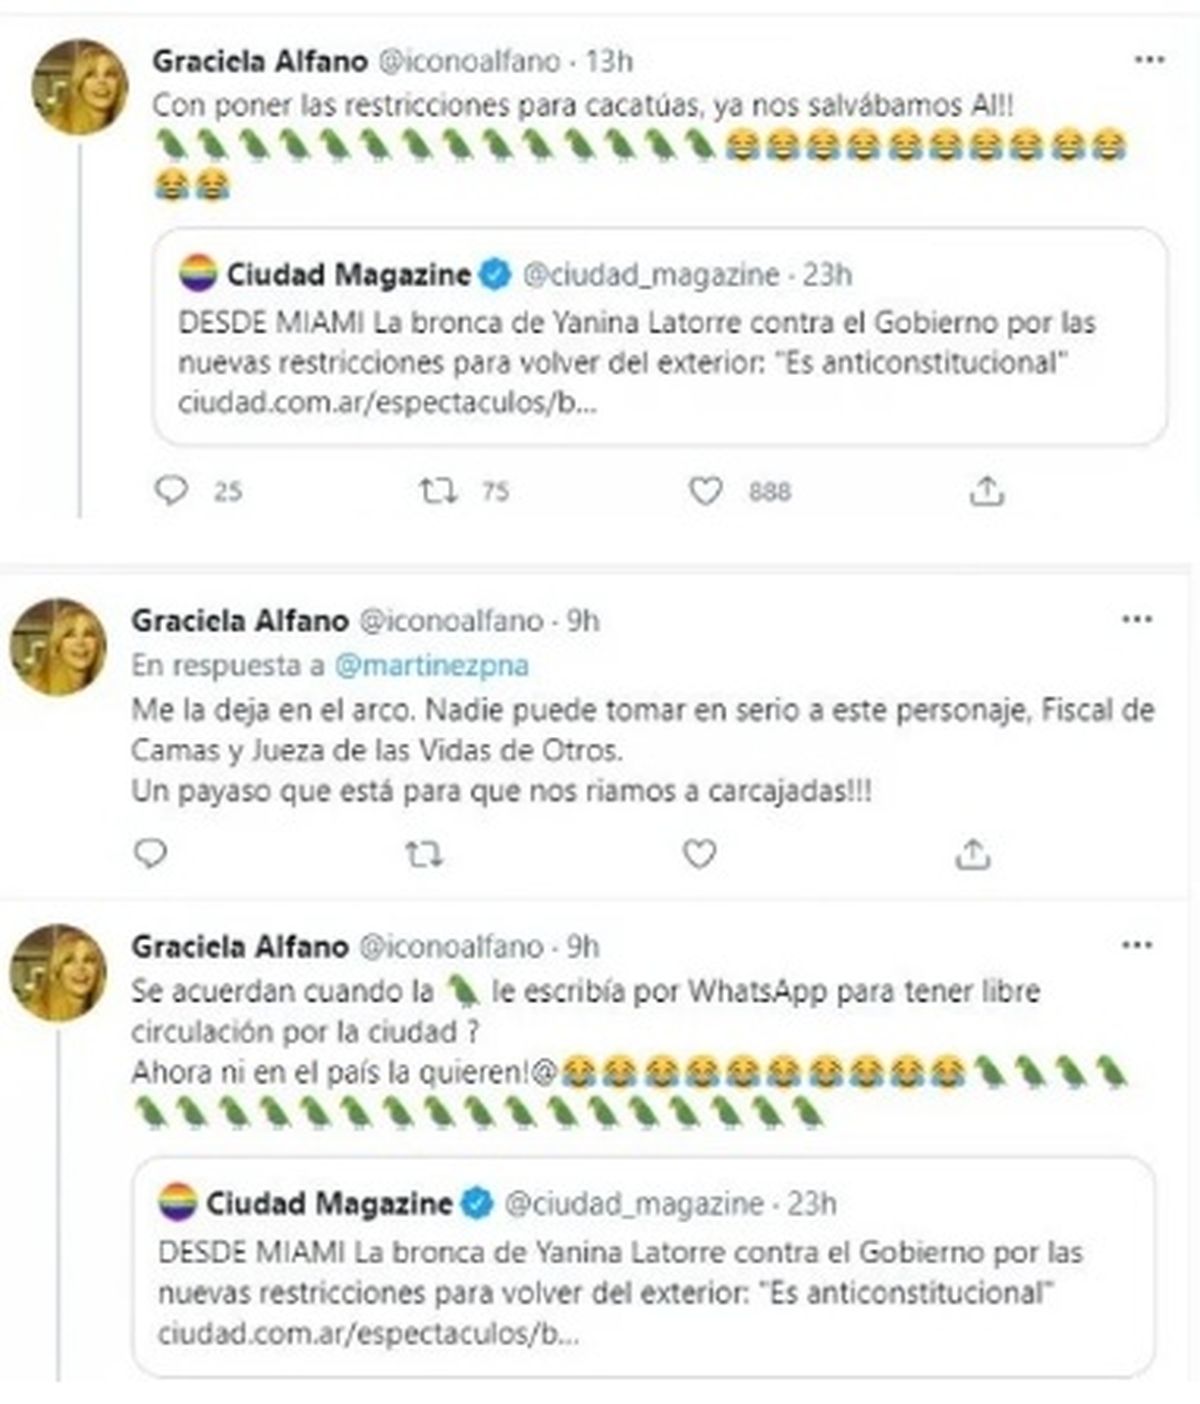Click Graciela Alfano avatar on third tweet
Viewport: 1200px width, 1404px height.
coord(58,972)
